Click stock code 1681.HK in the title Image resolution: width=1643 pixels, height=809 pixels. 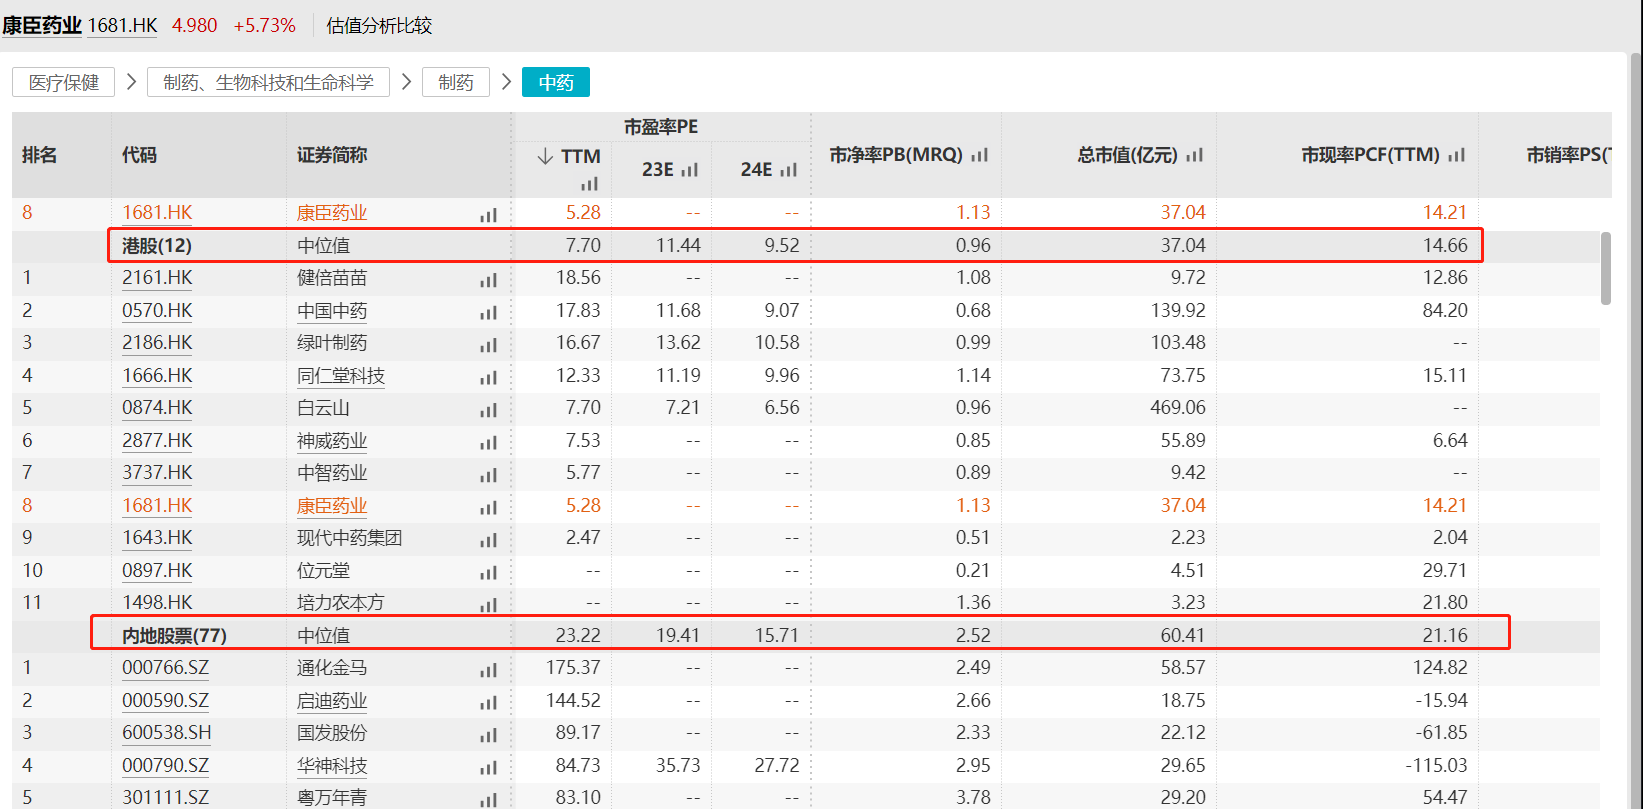122,25
